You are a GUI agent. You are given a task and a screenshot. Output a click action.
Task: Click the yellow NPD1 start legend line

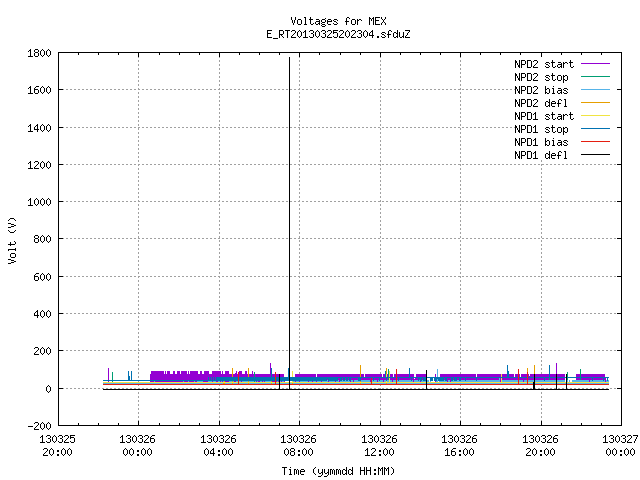tap(595, 116)
